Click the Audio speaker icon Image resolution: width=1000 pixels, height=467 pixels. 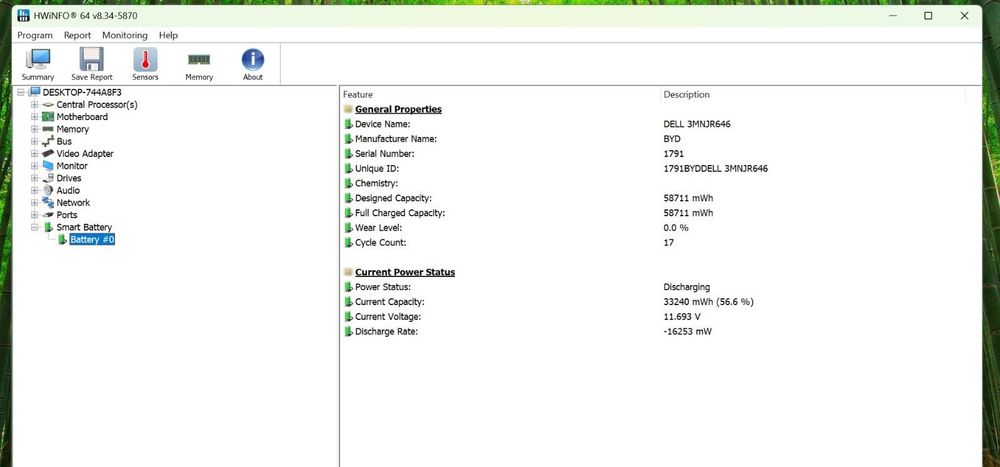pyautogui.click(x=48, y=190)
